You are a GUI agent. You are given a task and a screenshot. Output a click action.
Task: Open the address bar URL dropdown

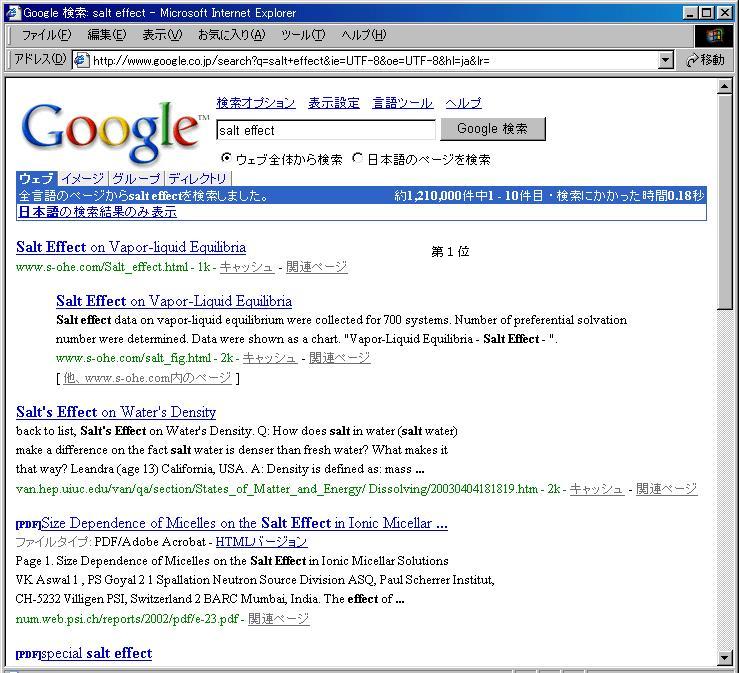tap(666, 60)
